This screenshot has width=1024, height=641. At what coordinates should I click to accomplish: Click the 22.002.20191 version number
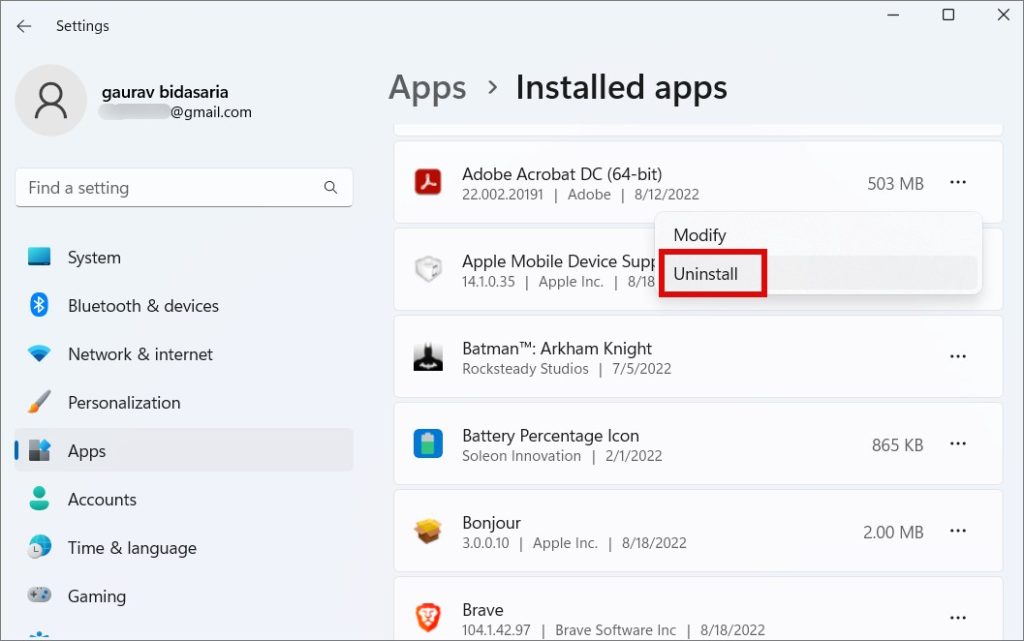click(x=502, y=195)
